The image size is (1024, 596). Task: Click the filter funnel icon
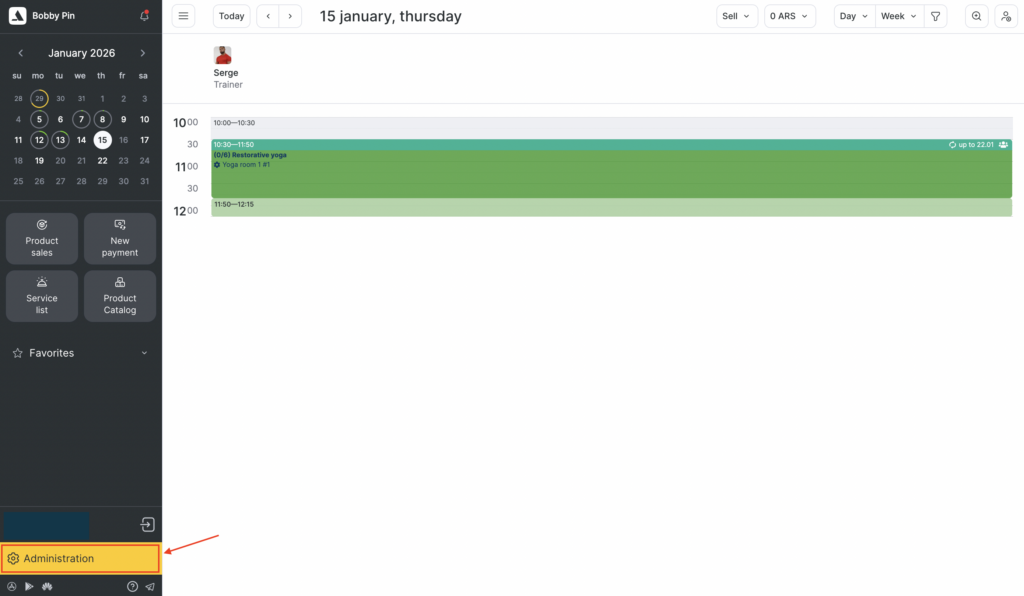point(935,16)
